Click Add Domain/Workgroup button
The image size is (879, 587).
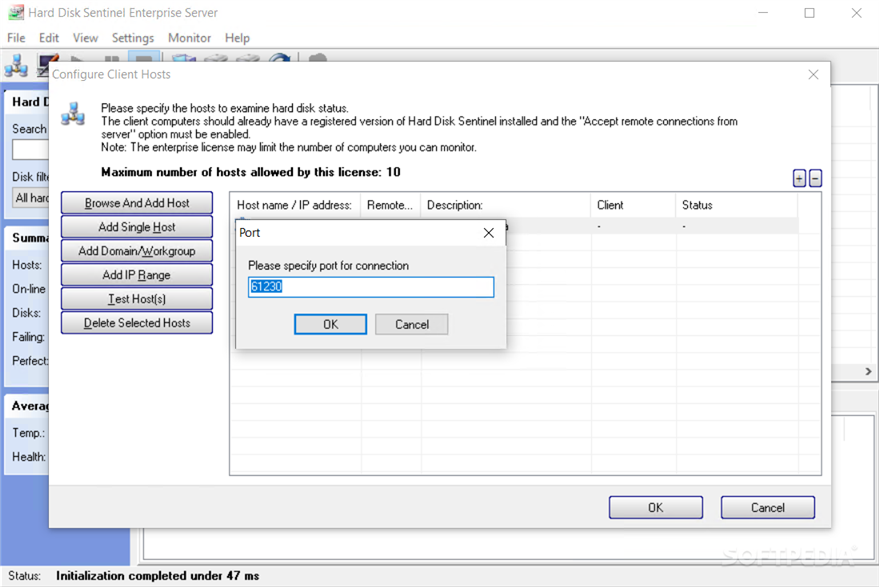pos(137,251)
